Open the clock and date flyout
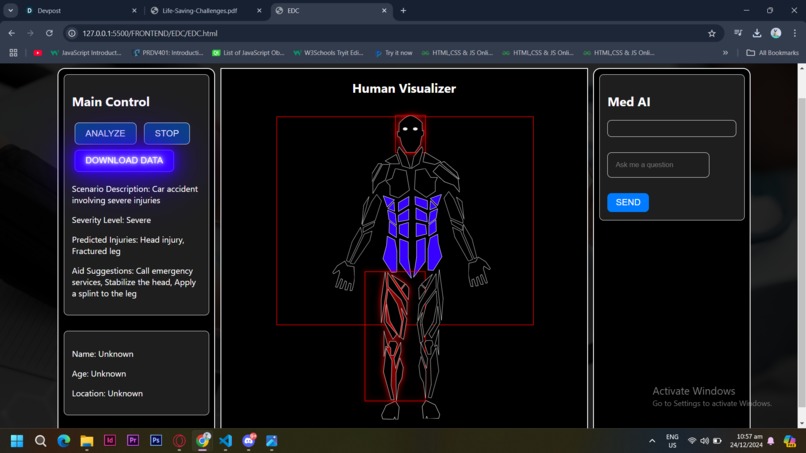Screen dimensions: 806x453 746,441
